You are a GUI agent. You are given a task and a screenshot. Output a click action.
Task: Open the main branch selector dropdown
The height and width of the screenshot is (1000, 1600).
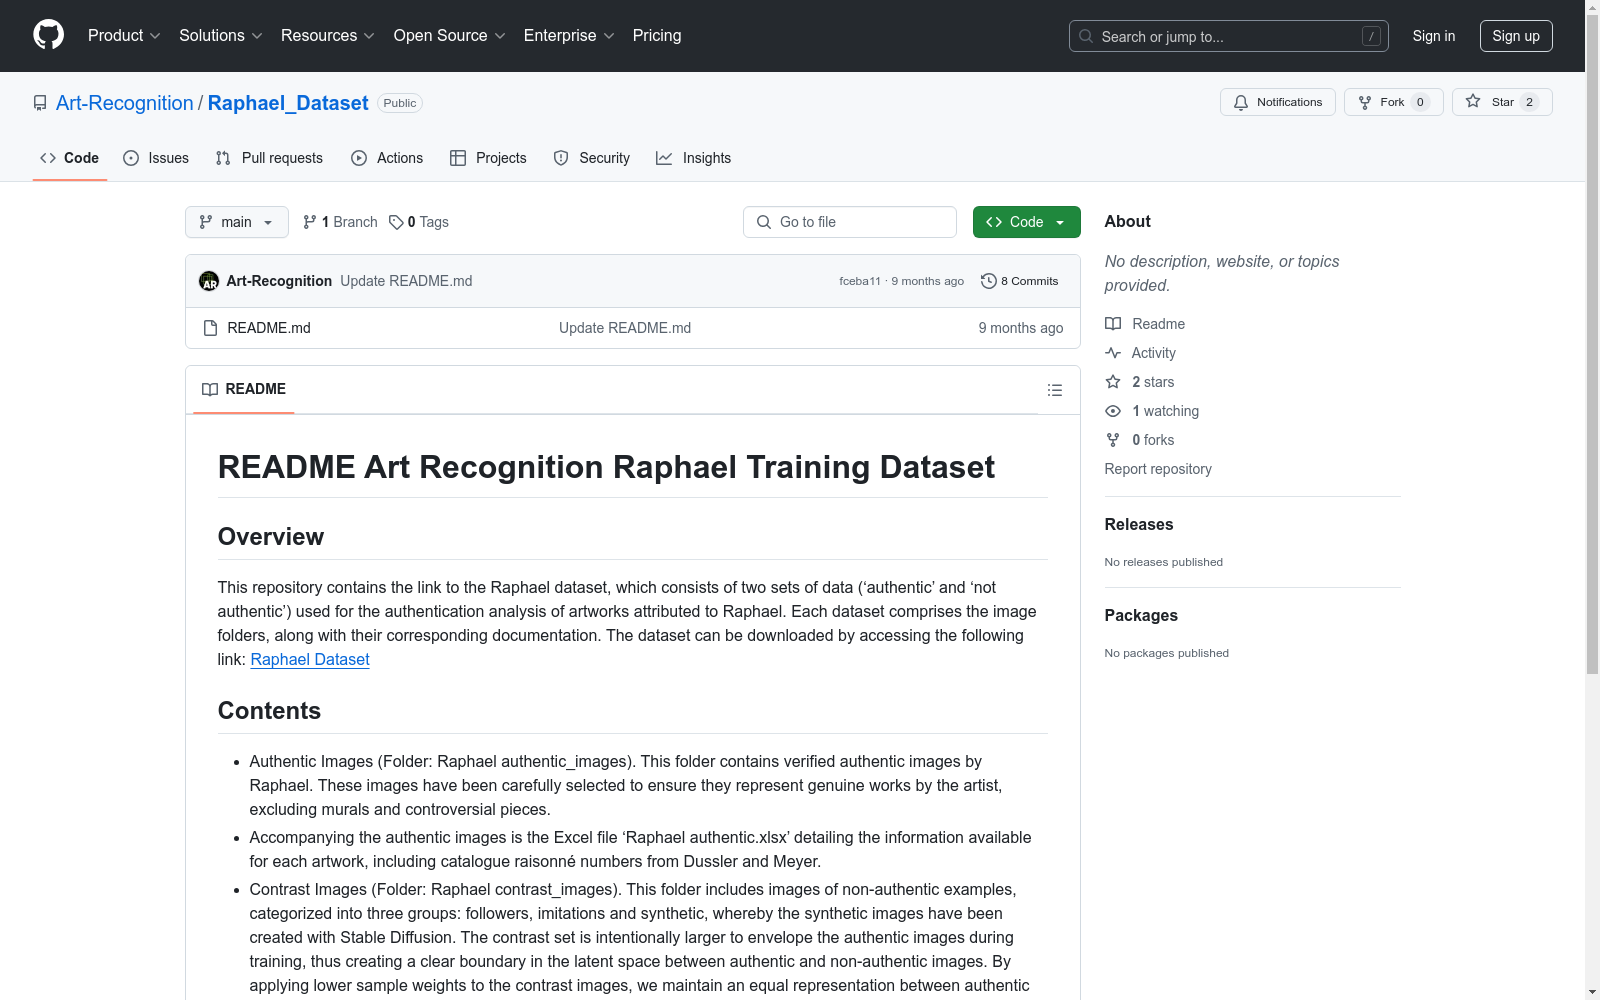pyautogui.click(x=237, y=222)
